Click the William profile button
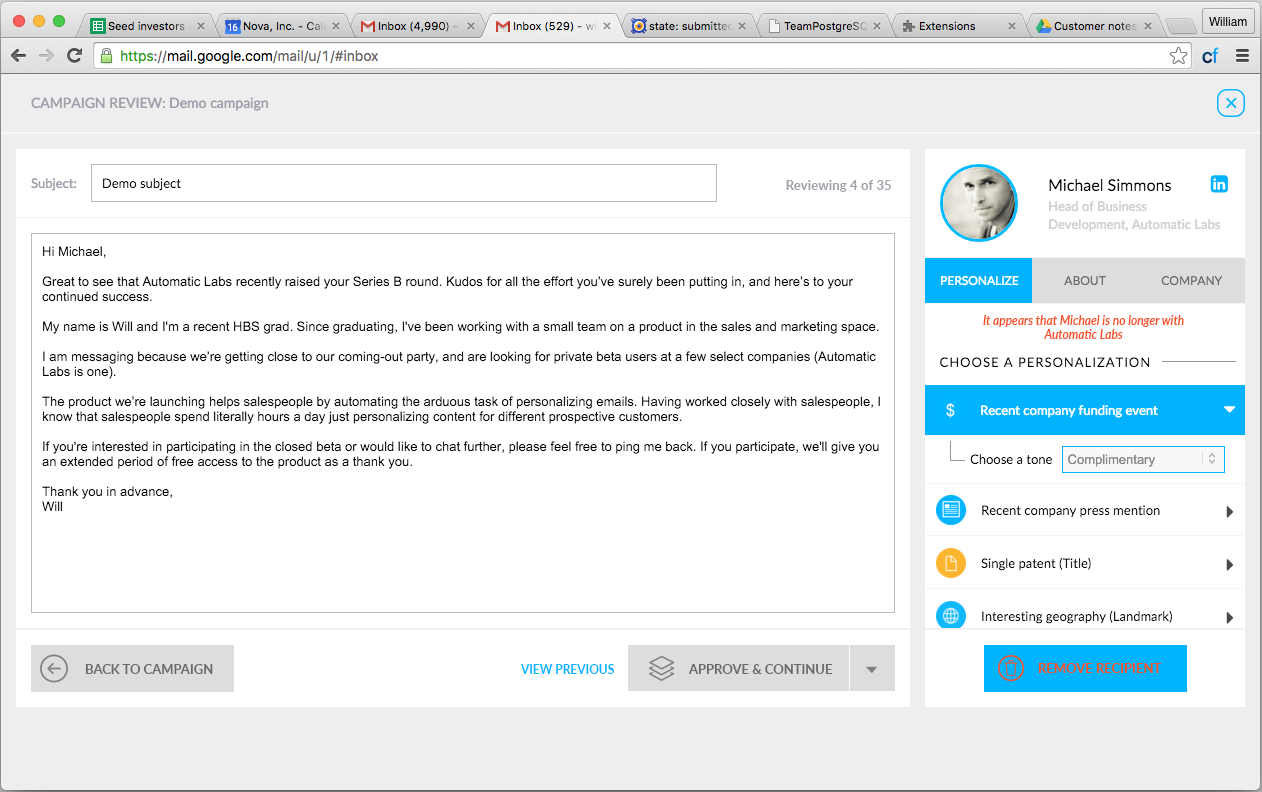Viewport: 1262px width, 792px height. 1228,21
